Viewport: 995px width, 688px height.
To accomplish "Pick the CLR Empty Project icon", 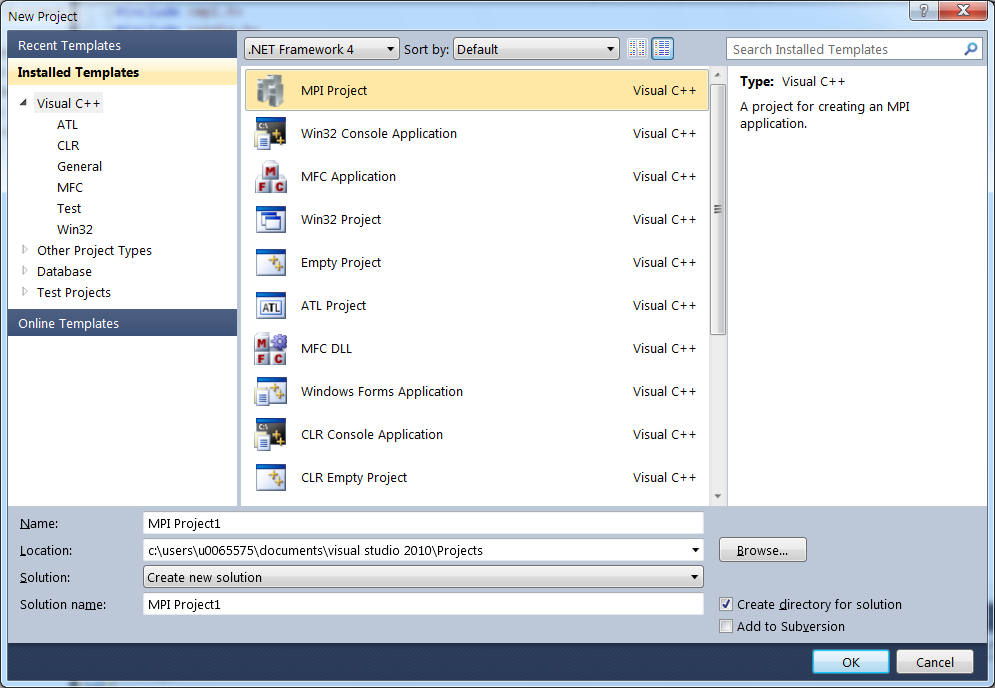I will [x=270, y=478].
